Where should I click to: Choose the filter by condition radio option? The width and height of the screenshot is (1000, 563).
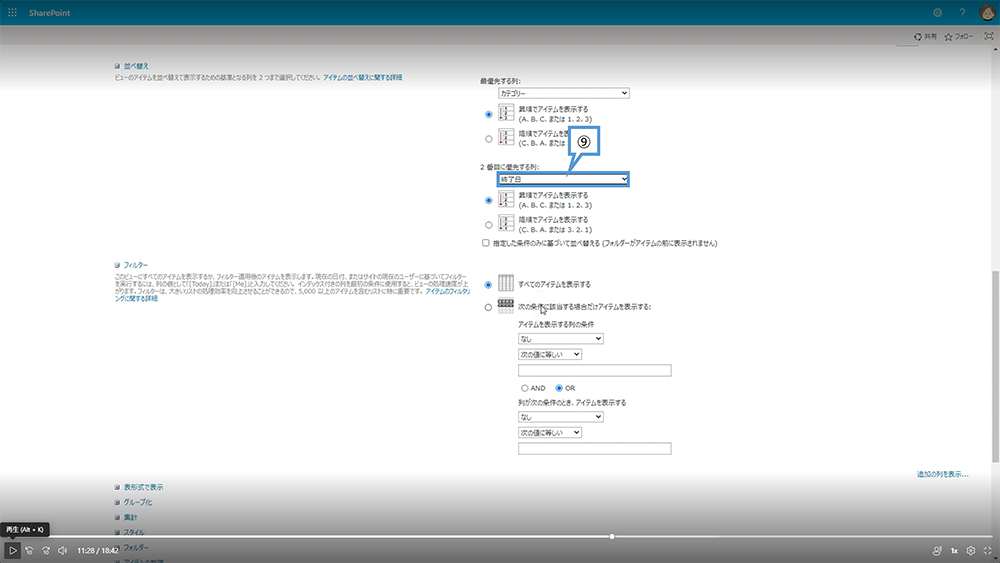(489, 307)
